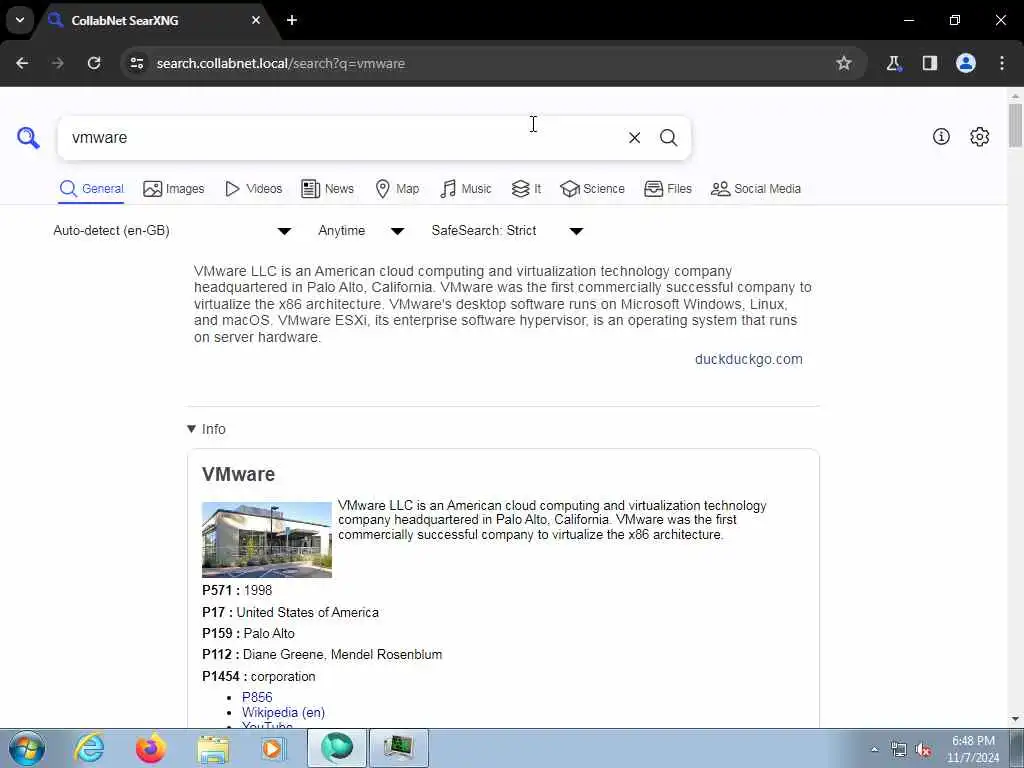Collapse the Info section
1024x768 pixels.
pos(206,429)
